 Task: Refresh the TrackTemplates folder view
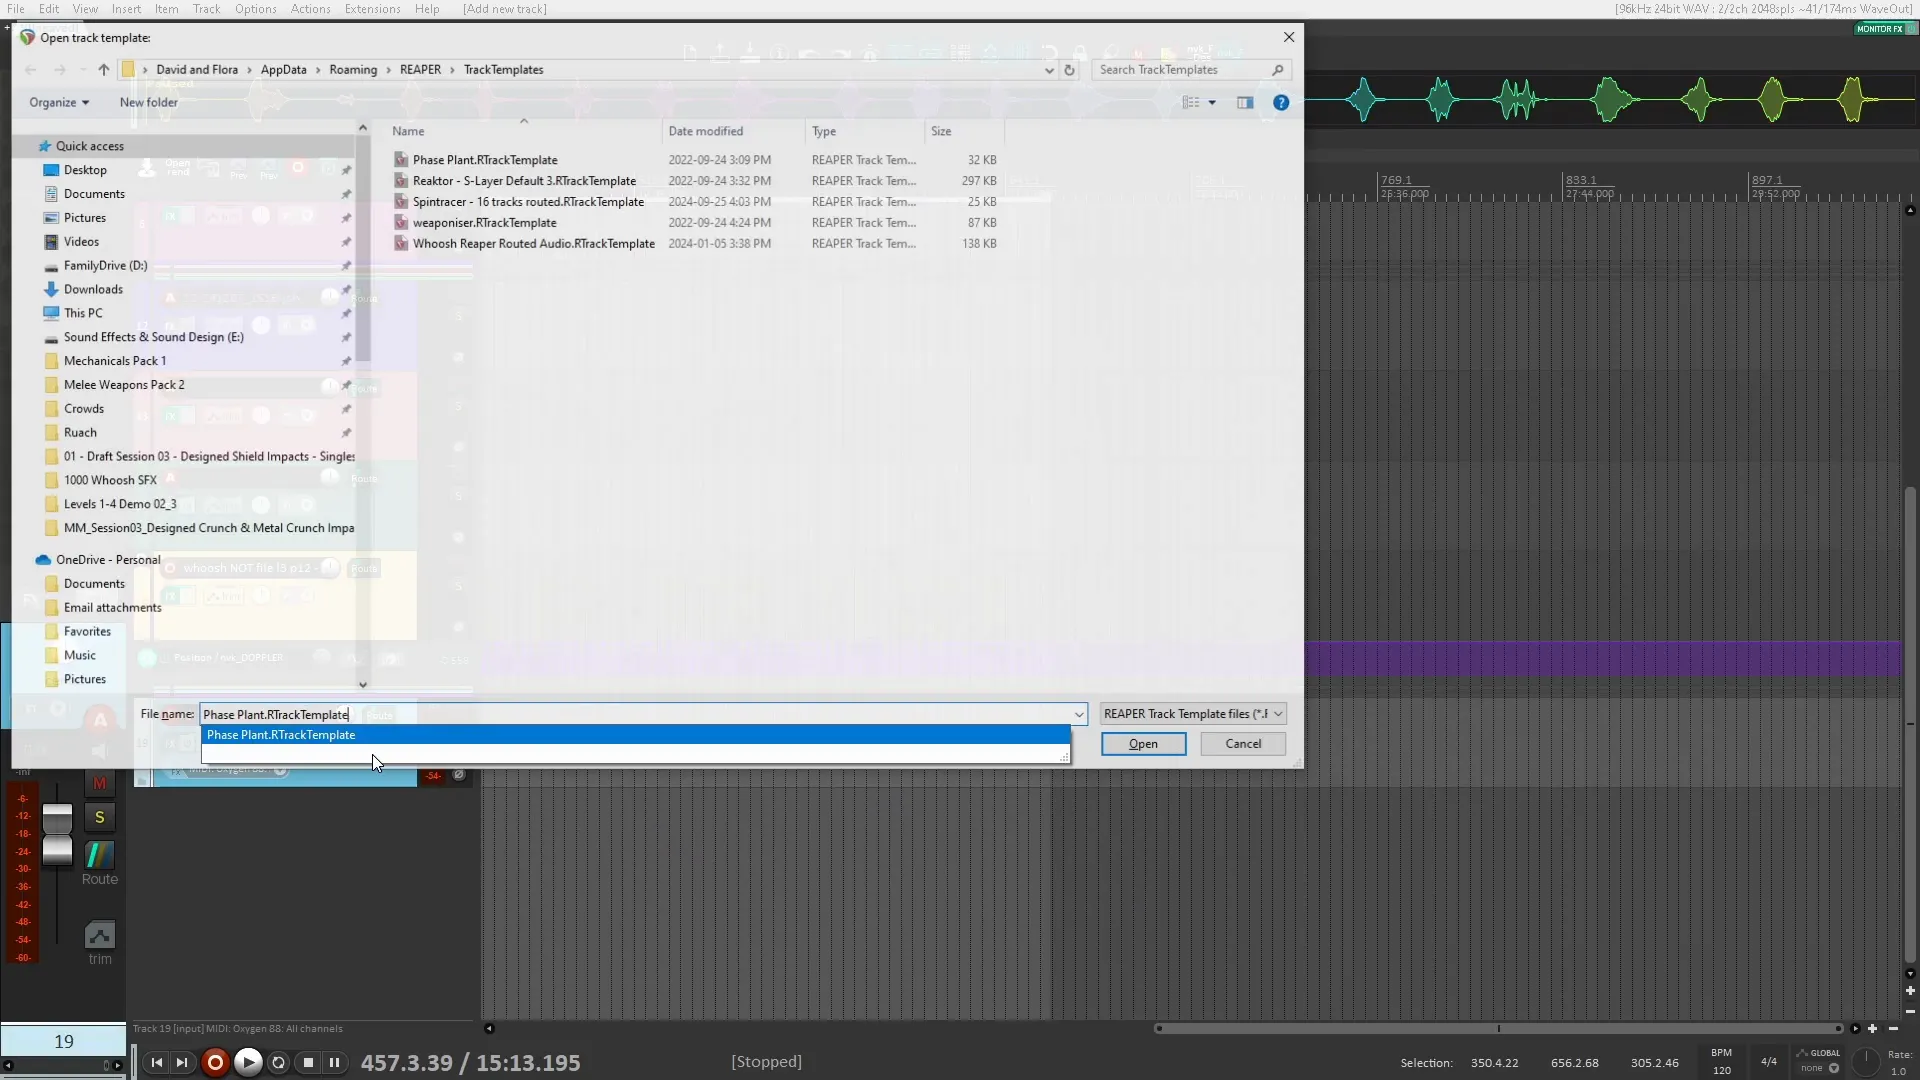tap(1069, 70)
